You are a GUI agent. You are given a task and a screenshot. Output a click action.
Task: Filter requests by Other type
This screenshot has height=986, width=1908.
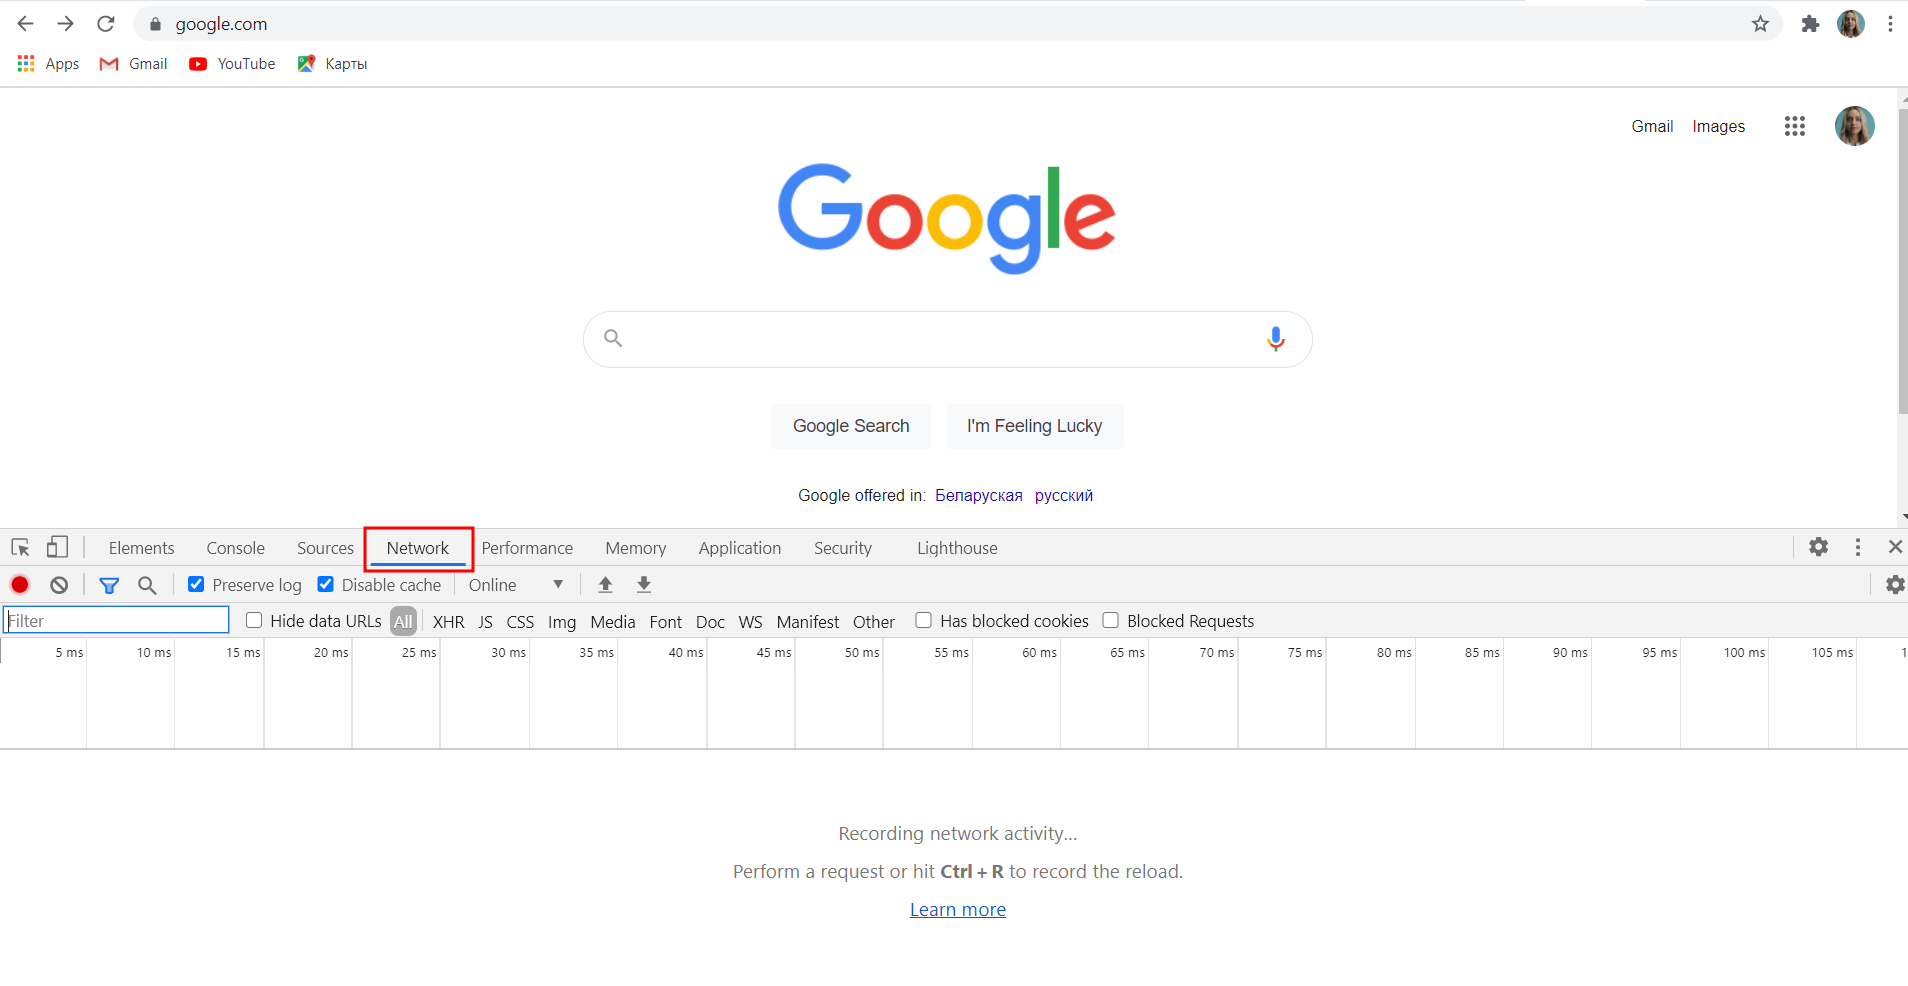(874, 622)
